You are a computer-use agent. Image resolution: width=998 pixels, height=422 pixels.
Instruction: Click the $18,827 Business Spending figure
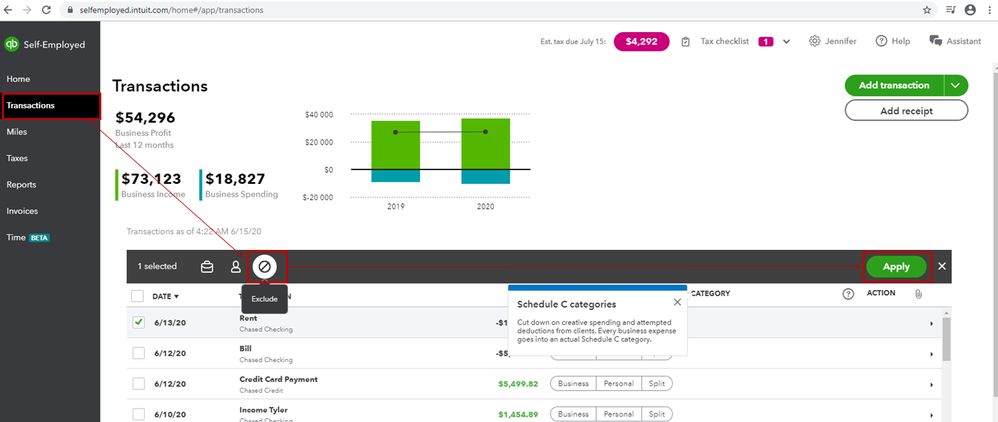[x=235, y=179]
